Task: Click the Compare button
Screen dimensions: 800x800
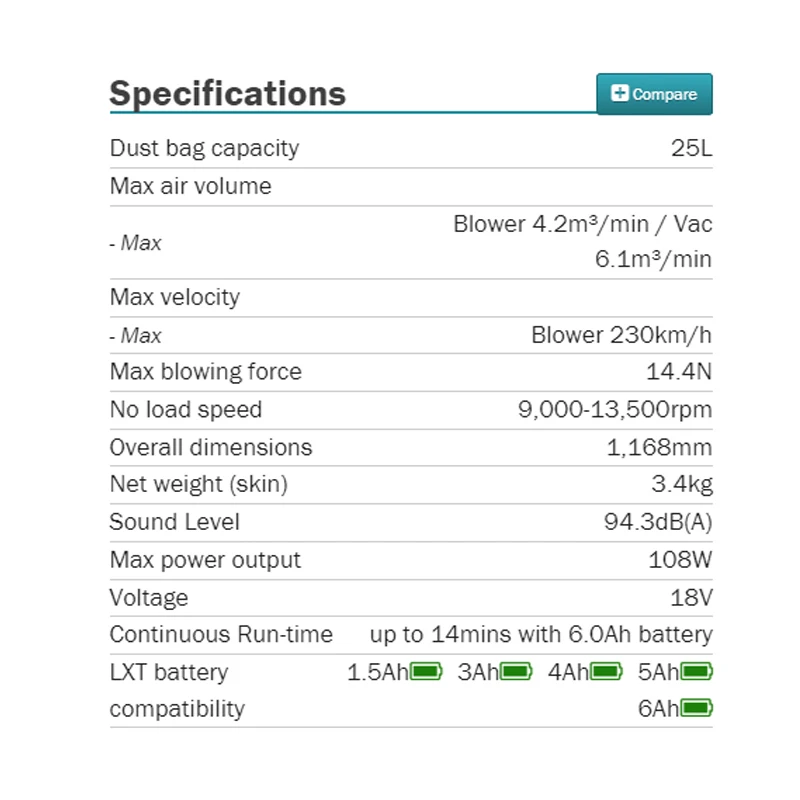Action: [x=654, y=94]
